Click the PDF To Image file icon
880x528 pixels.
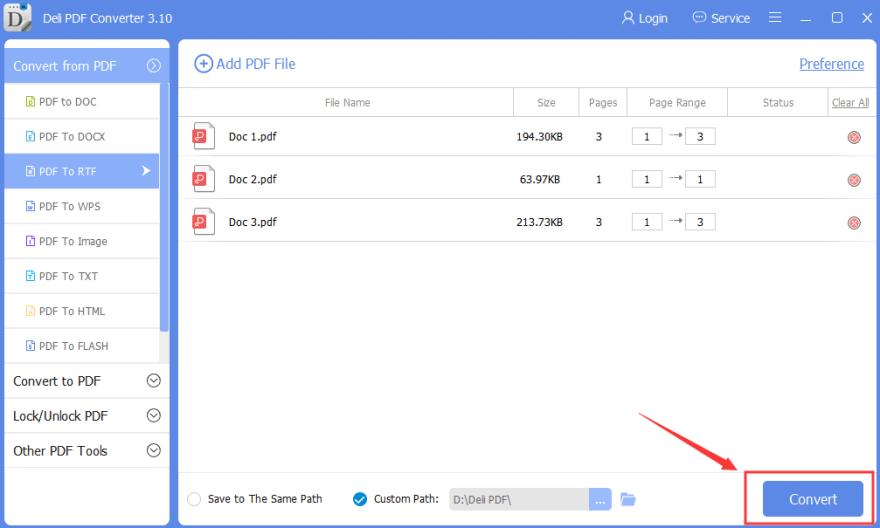point(30,241)
